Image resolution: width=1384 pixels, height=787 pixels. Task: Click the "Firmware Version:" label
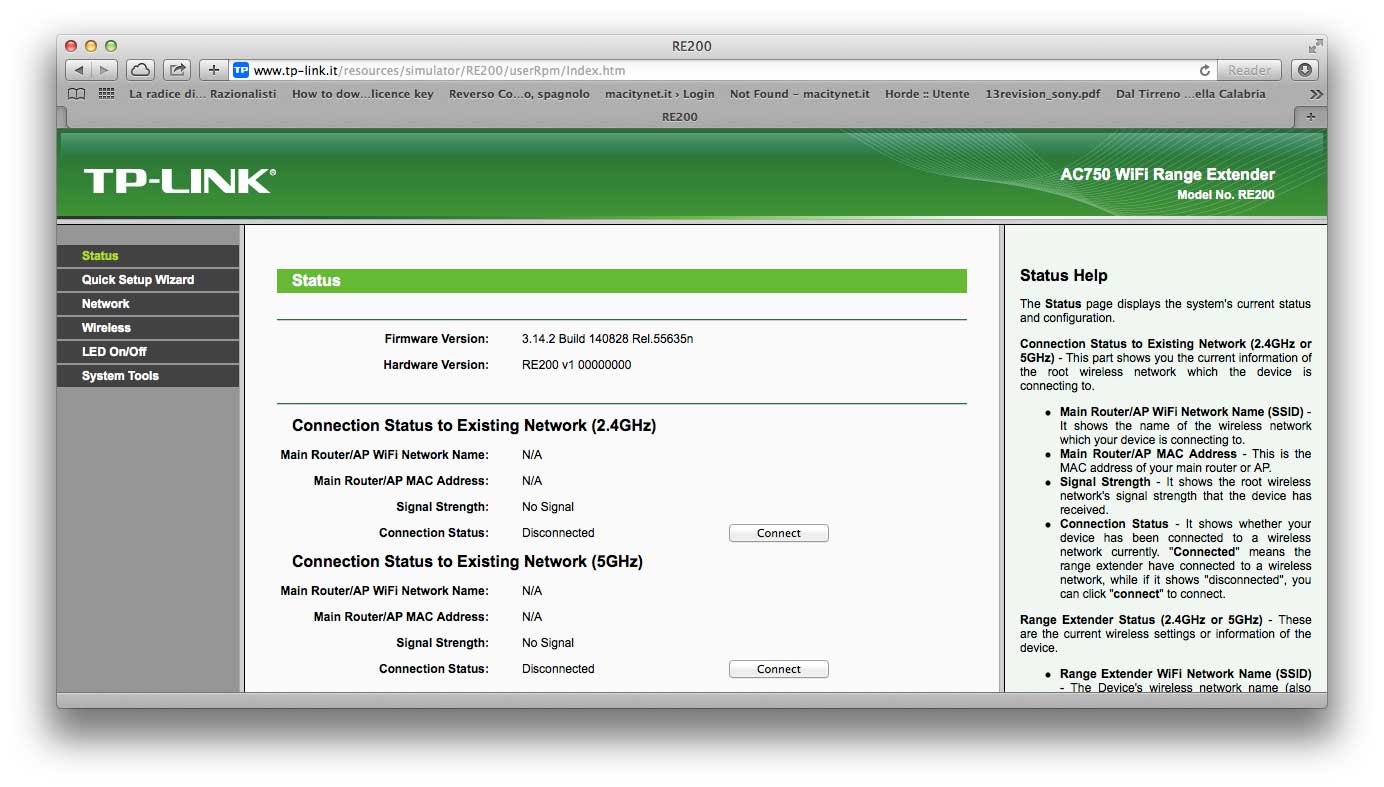[436, 339]
